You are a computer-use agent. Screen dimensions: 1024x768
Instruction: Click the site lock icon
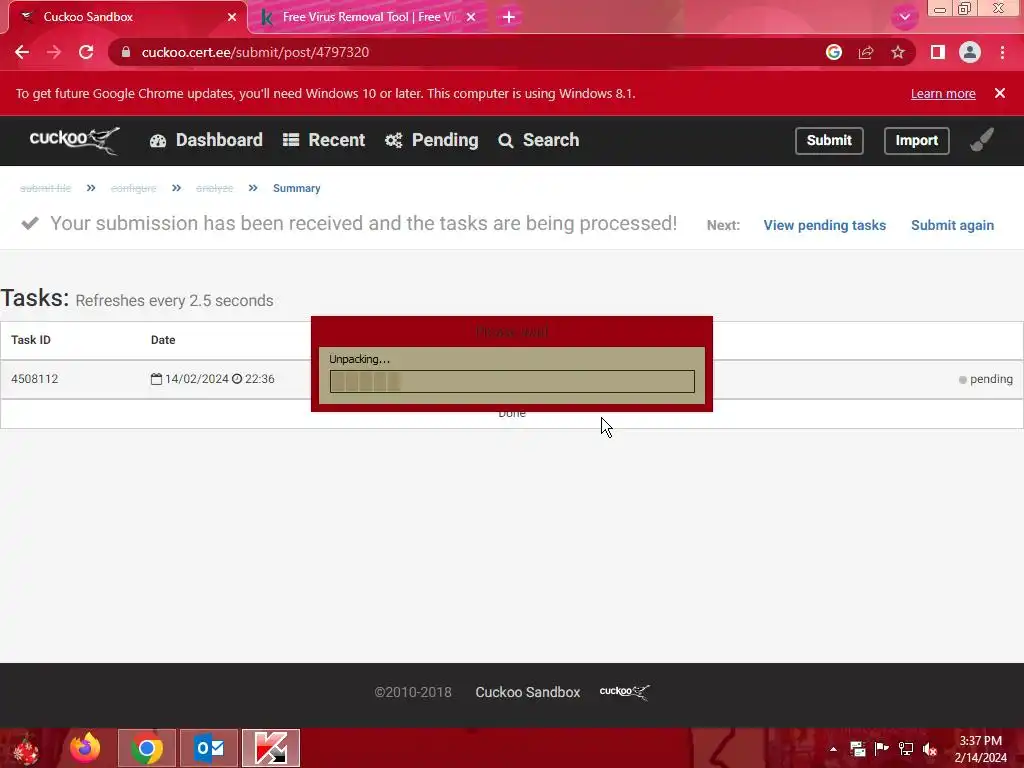pyautogui.click(x=126, y=52)
